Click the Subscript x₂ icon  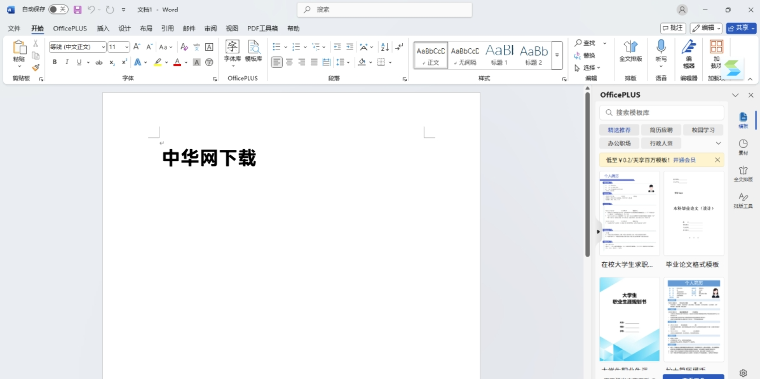click(111, 62)
